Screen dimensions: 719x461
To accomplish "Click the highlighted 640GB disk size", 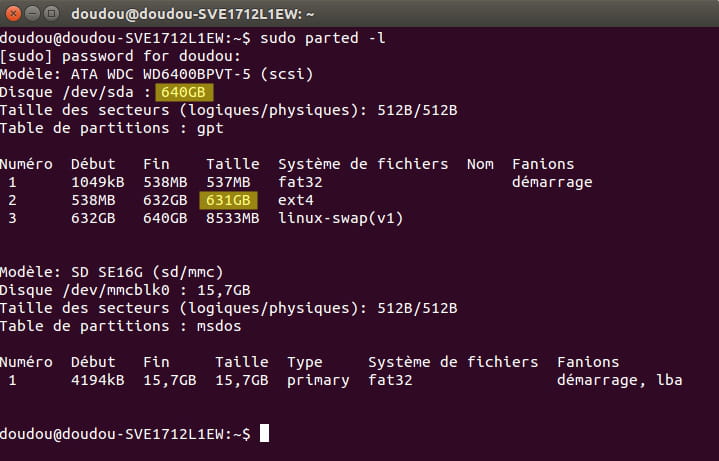I will pyautogui.click(x=184, y=92).
